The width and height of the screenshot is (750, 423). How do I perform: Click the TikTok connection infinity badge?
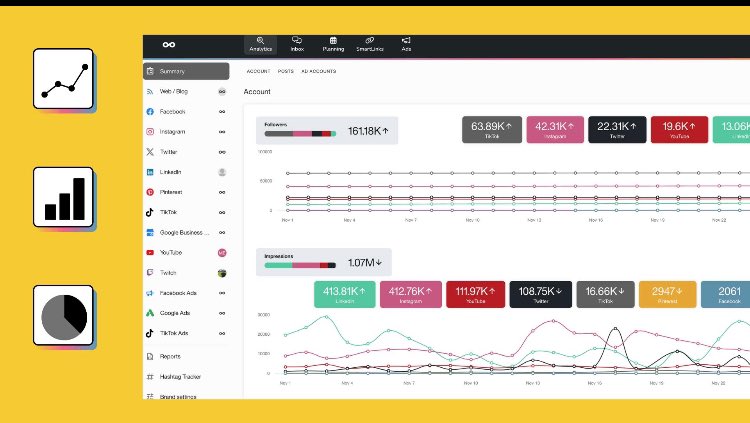coord(222,212)
